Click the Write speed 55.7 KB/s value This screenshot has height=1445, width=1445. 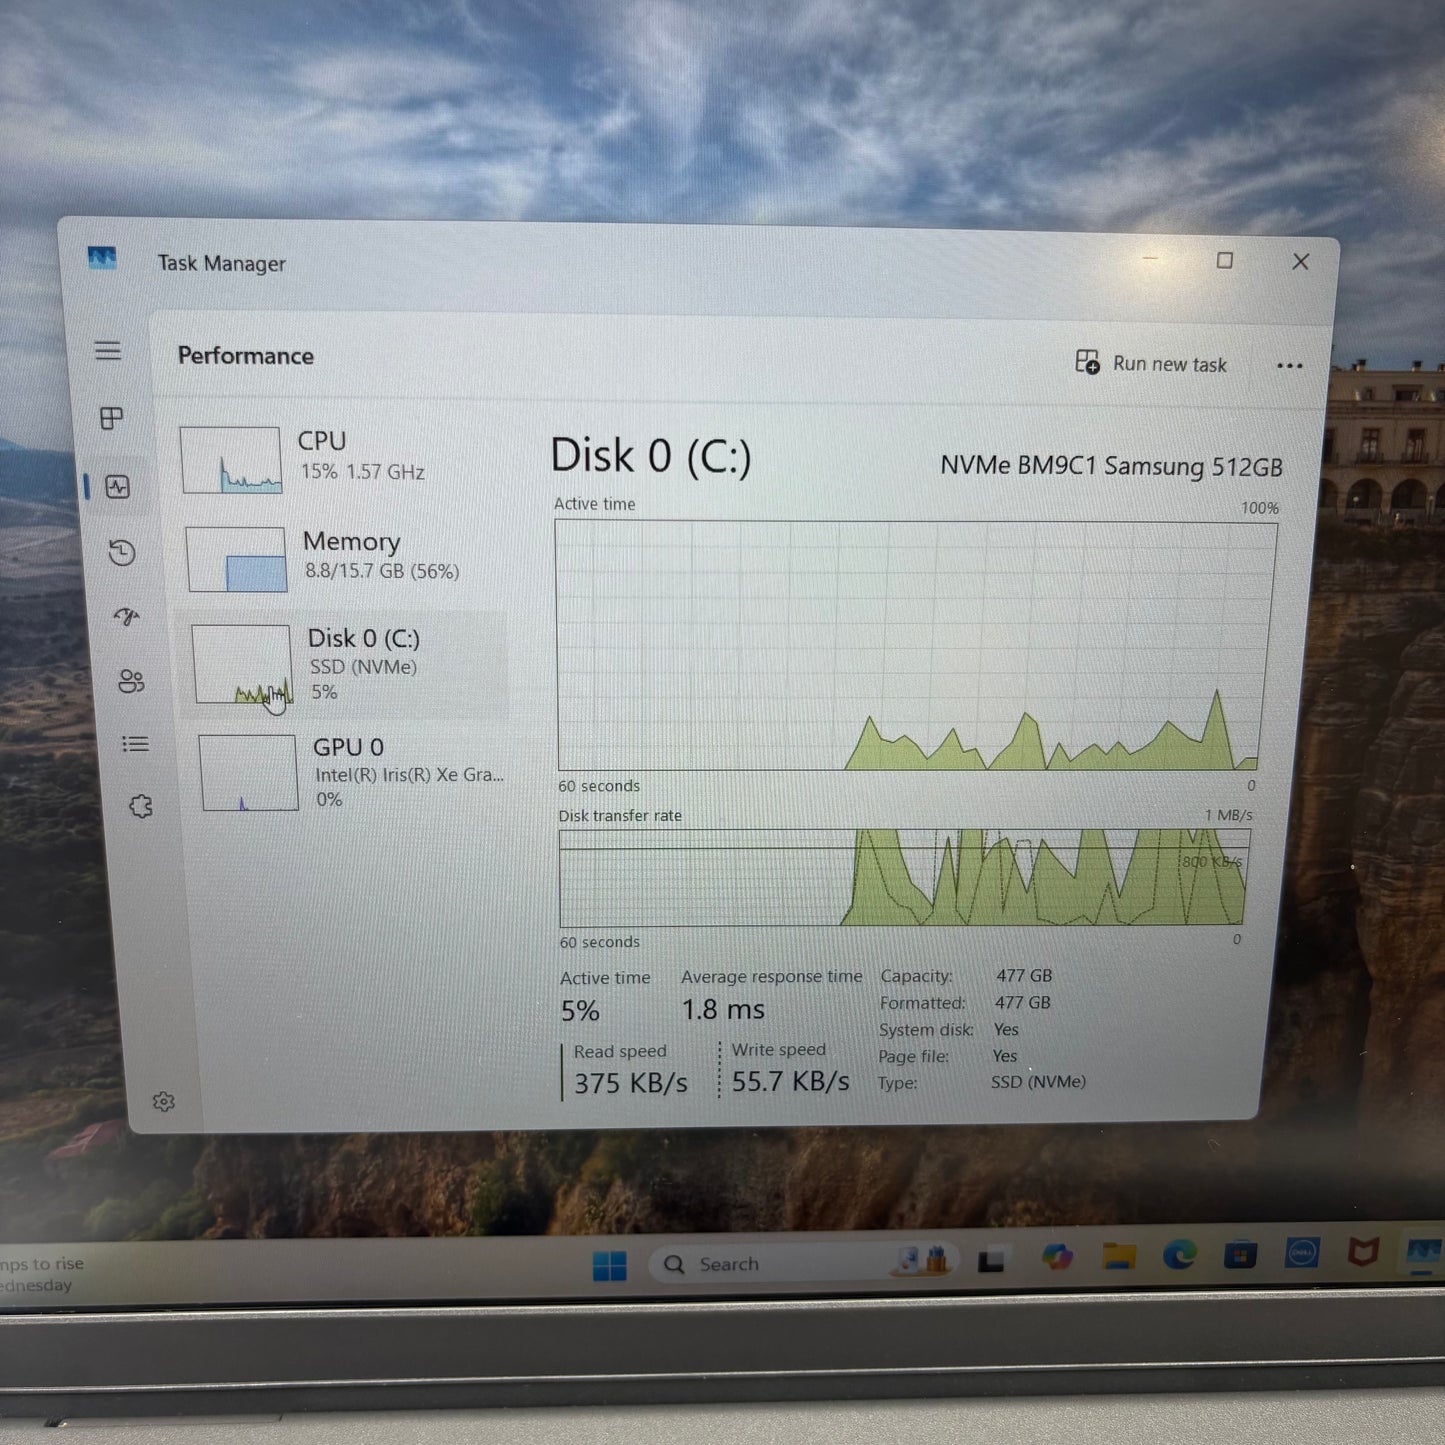point(790,1081)
